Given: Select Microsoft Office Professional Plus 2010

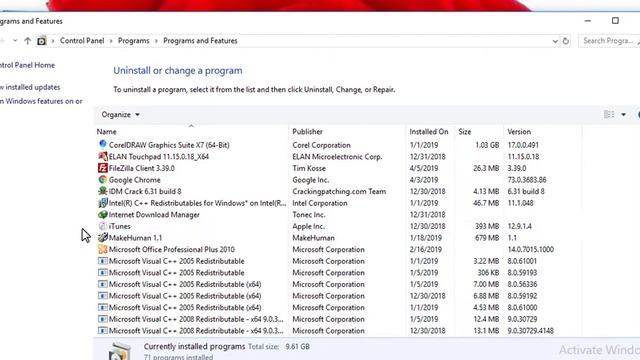Looking at the screenshot, I should 172,249.
